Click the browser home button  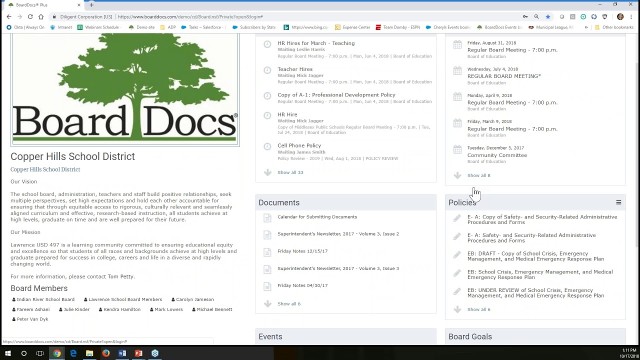[x=41, y=17]
